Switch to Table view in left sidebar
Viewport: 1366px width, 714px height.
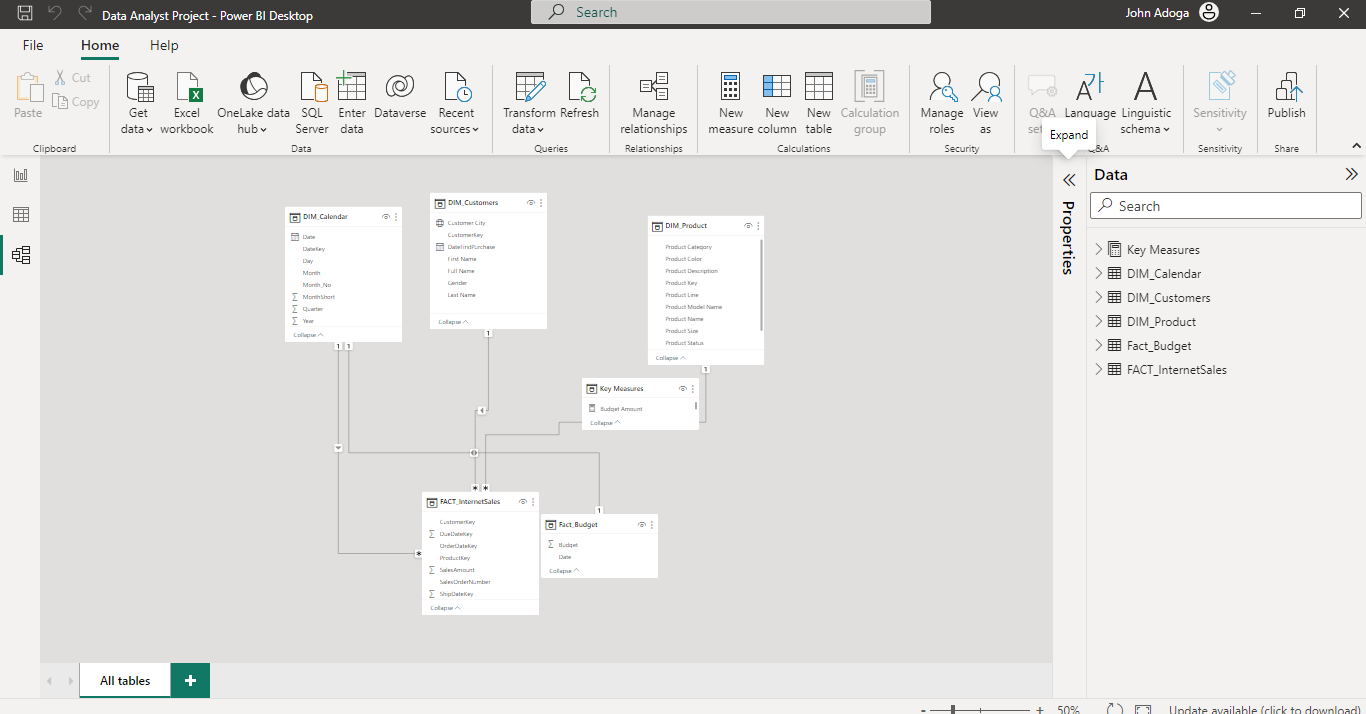click(21, 215)
